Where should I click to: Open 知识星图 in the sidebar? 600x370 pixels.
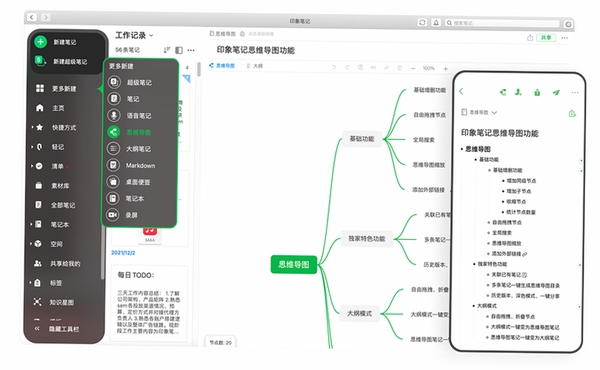(54, 302)
